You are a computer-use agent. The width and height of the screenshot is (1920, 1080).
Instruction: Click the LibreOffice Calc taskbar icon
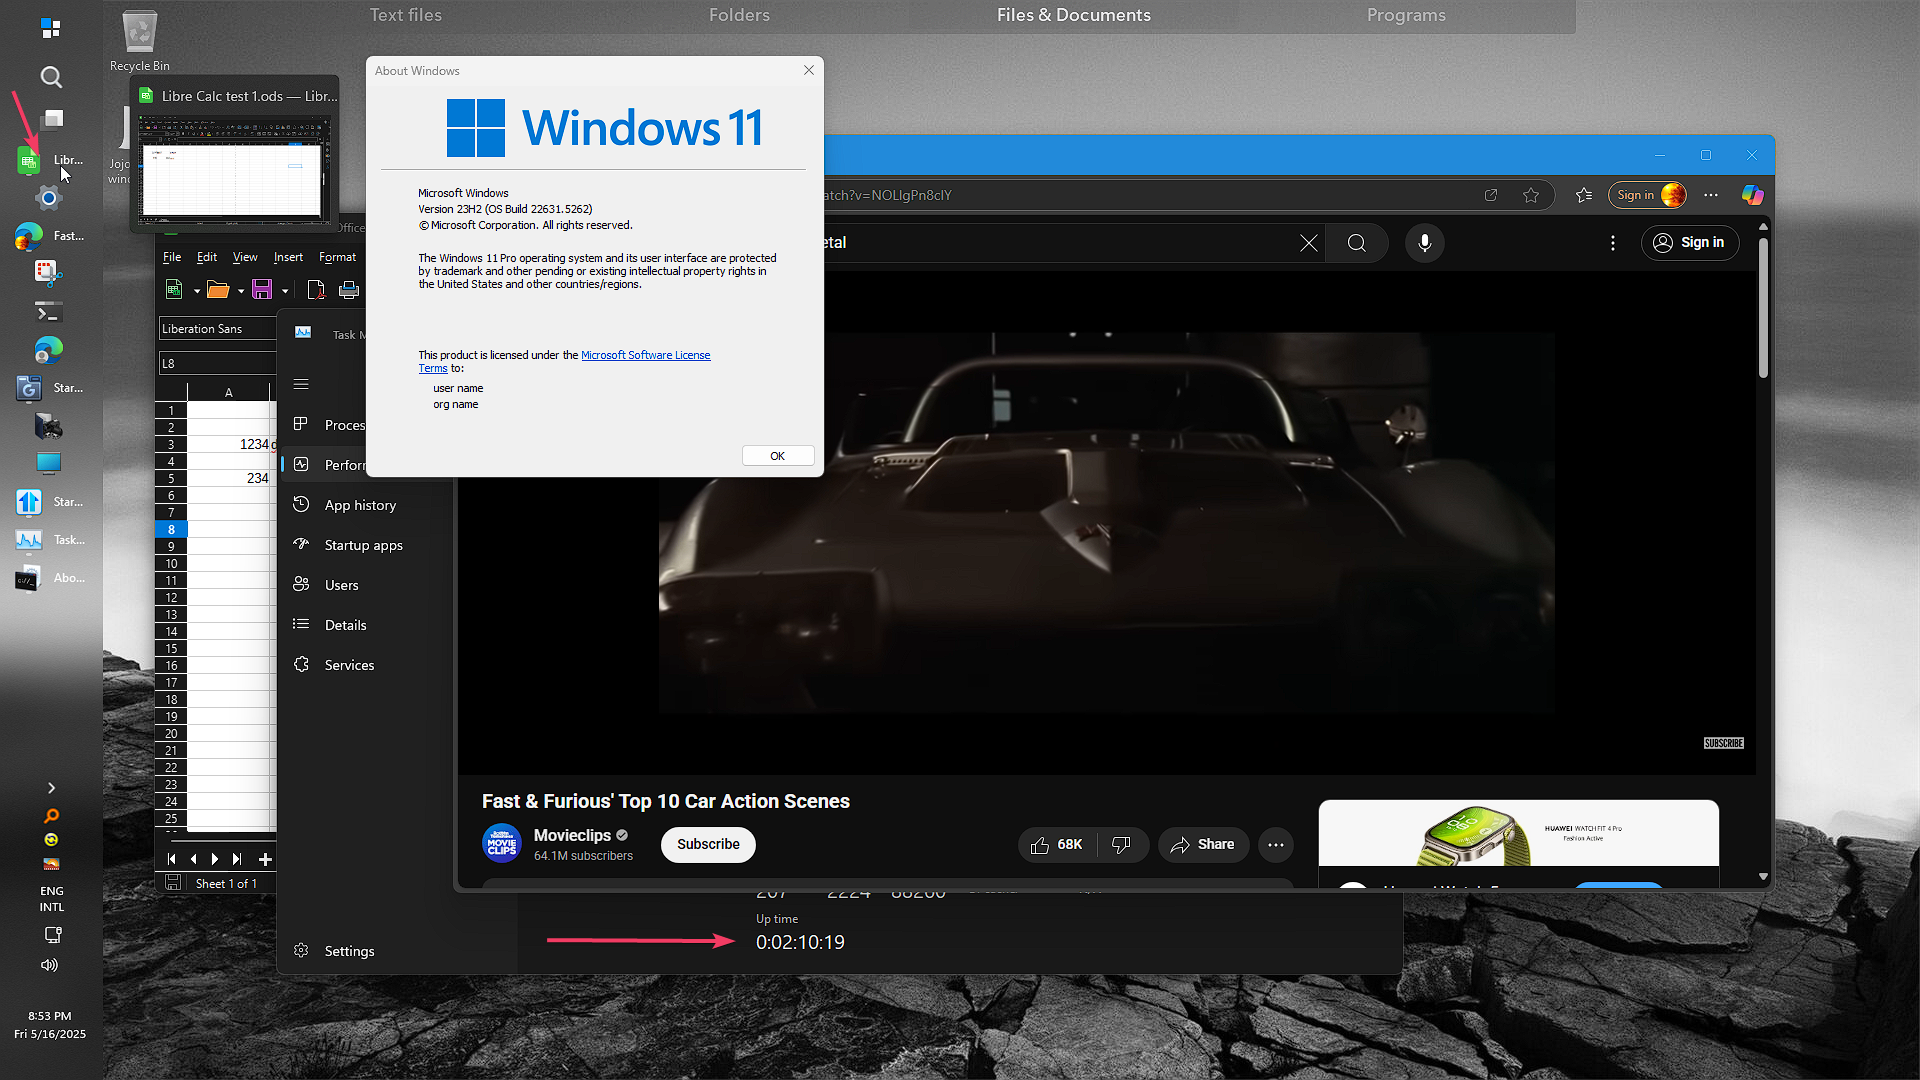click(x=29, y=160)
